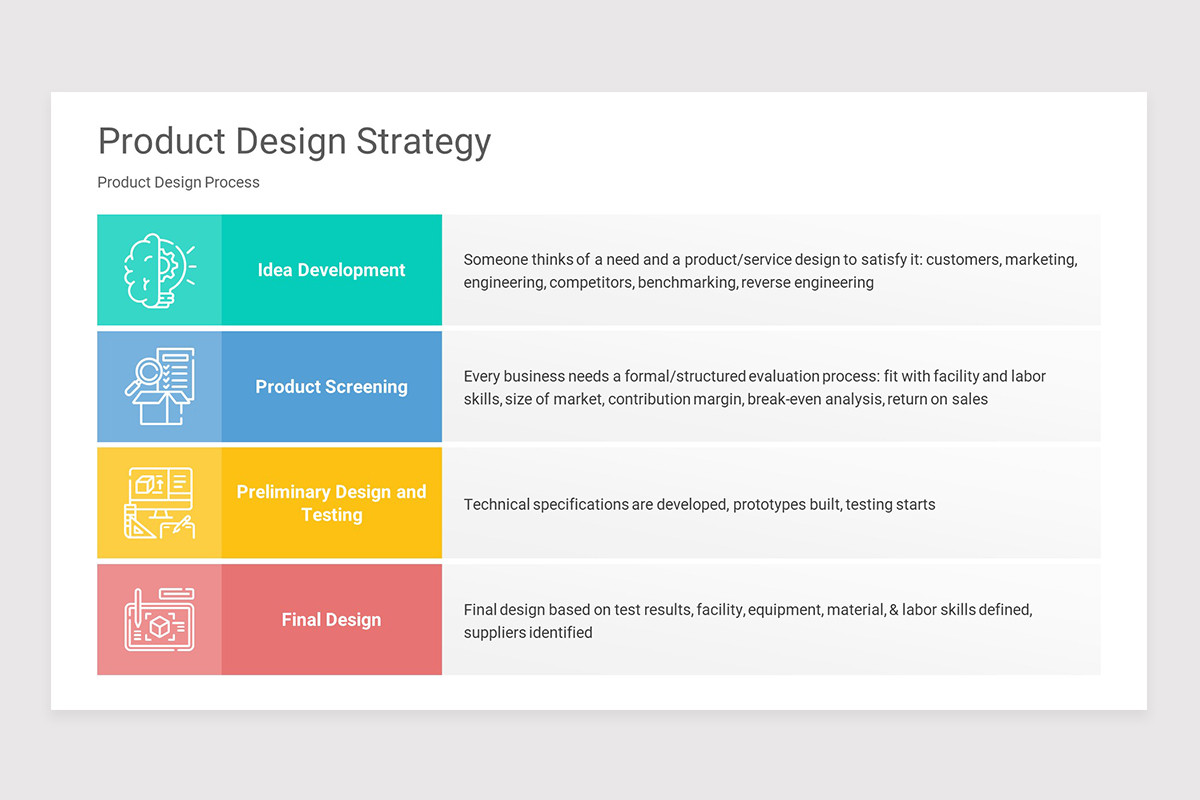The image size is (1200, 800).
Task: Click the word 'reverse engineering' in first row
Action: pos(807,283)
